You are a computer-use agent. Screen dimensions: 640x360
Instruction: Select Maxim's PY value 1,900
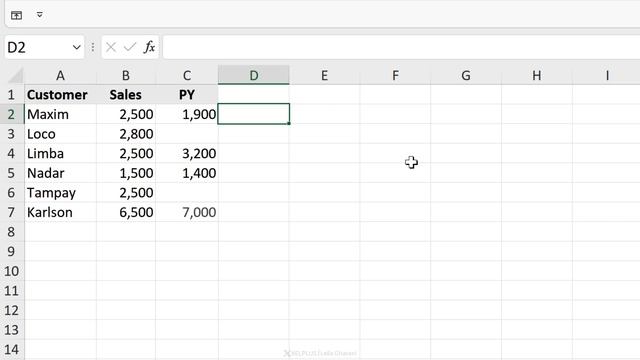[x=187, y=114]
